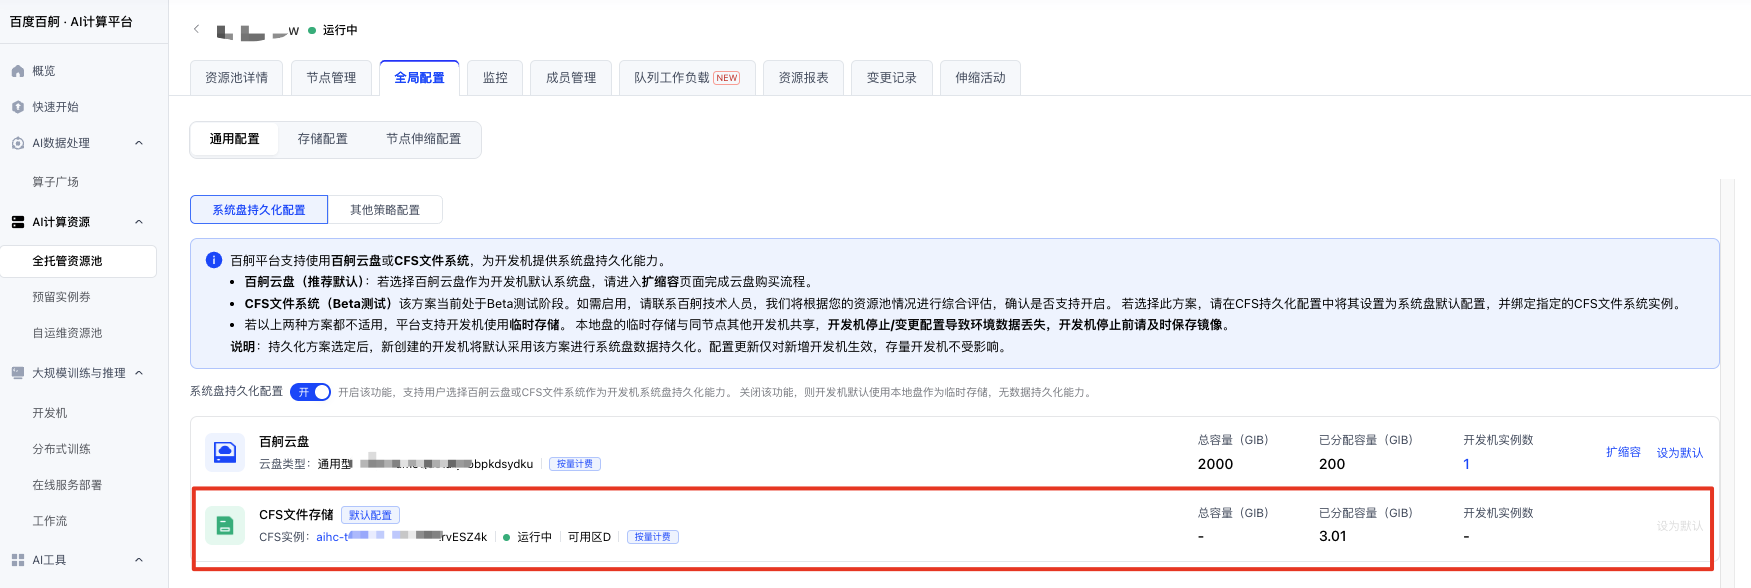Click the 总容量 value 2000

coord(1215,464)
